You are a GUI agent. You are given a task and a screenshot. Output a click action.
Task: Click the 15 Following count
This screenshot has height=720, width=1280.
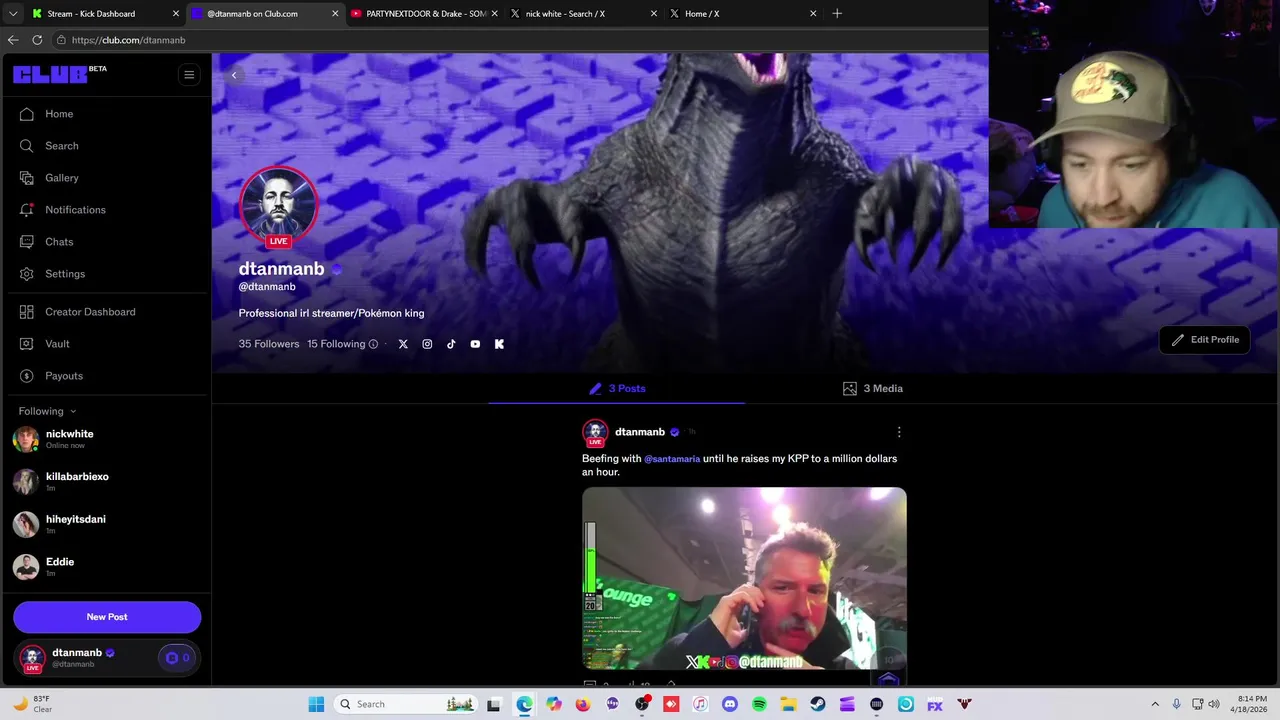tap(336, 344)
